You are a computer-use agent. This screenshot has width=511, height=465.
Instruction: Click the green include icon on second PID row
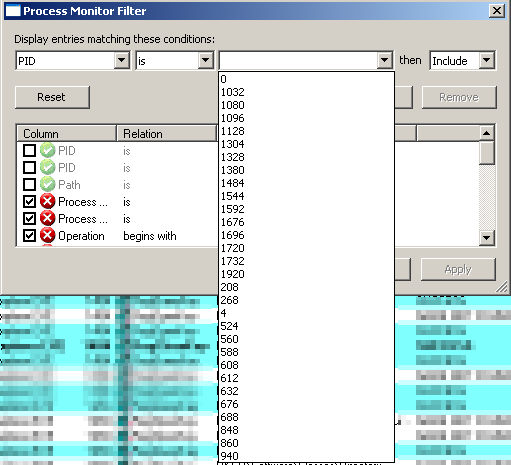click(48, 167)
